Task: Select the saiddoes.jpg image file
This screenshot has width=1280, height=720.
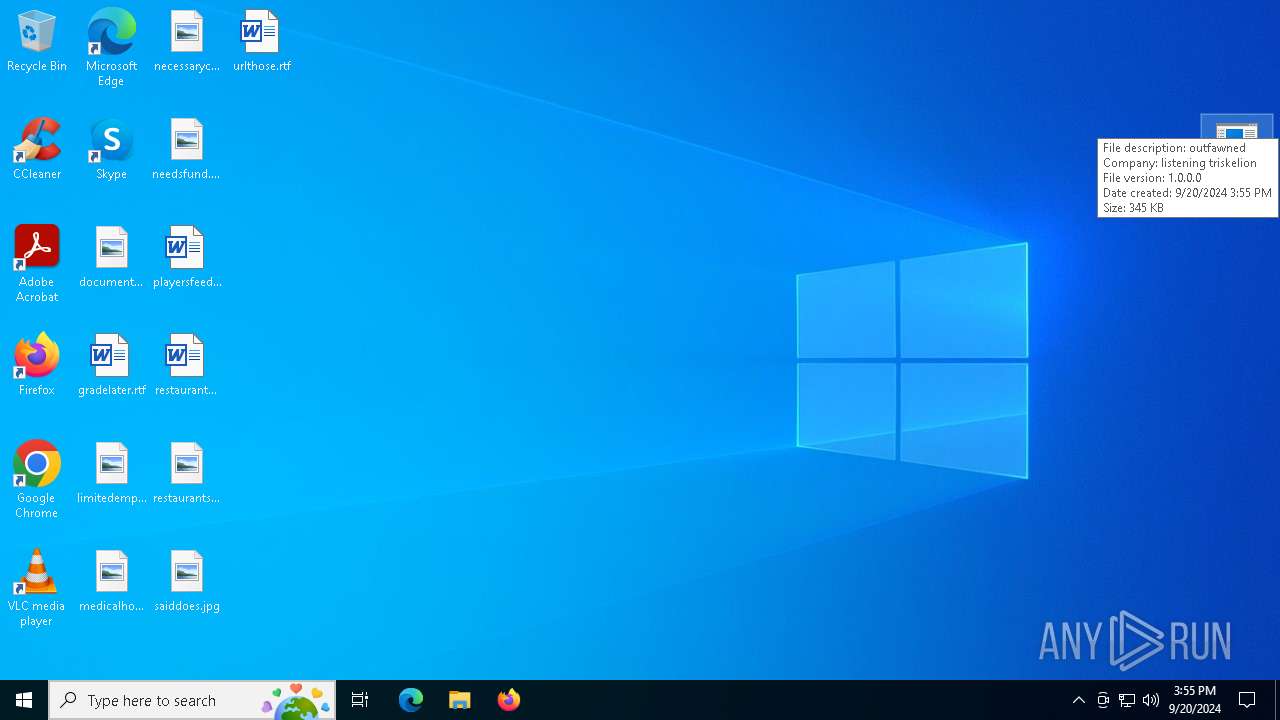Action: pos(186,582)
